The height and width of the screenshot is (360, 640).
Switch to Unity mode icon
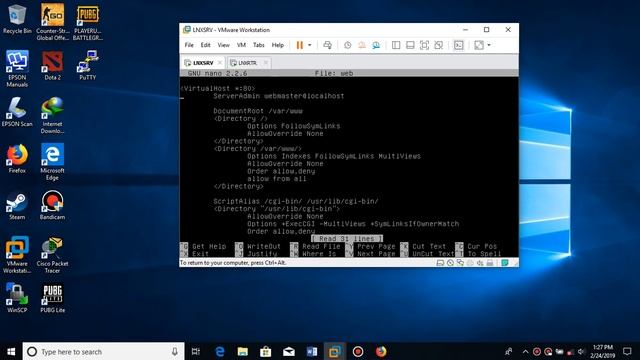pos(439,45)
